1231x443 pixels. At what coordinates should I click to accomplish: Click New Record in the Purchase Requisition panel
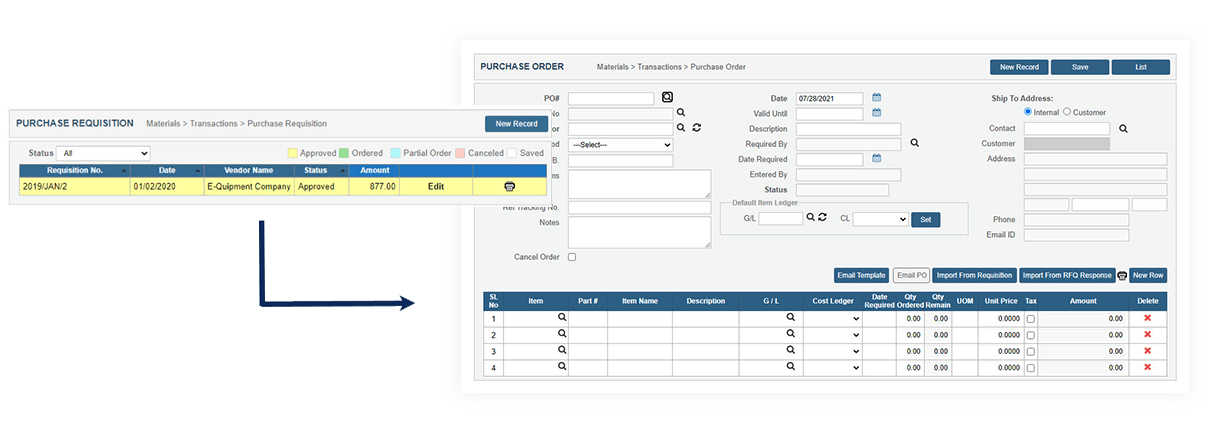click(x=517, y=123)
